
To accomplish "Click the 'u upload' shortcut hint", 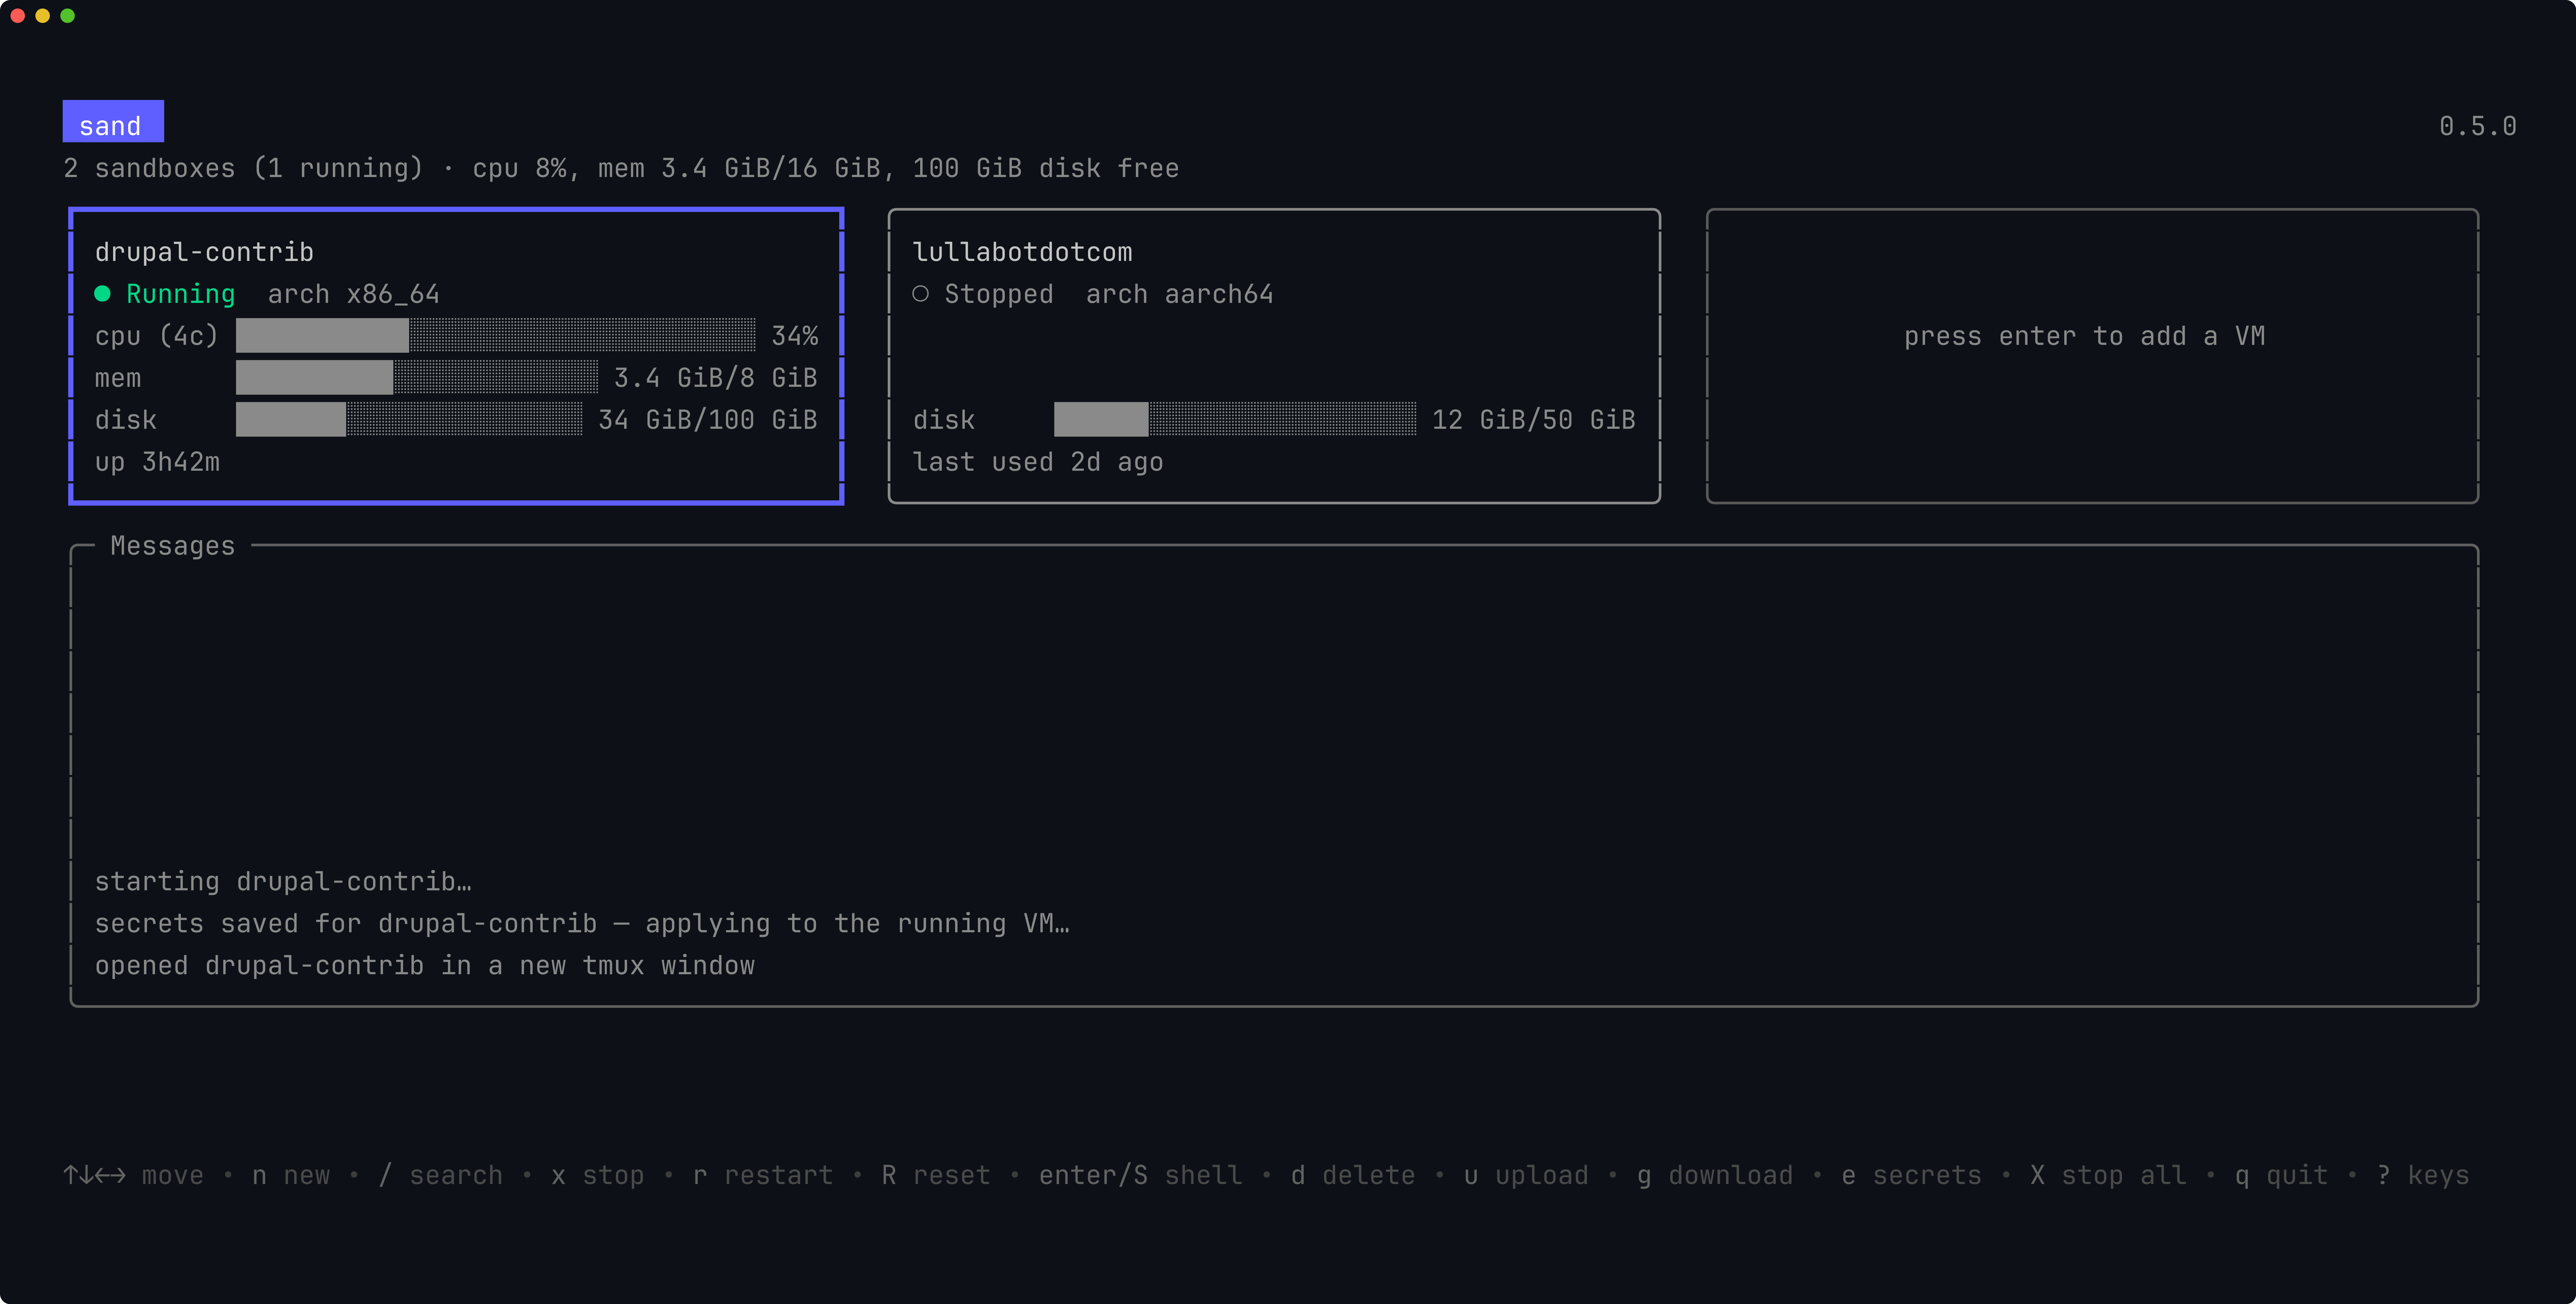I will [x=1526, y=1176].
